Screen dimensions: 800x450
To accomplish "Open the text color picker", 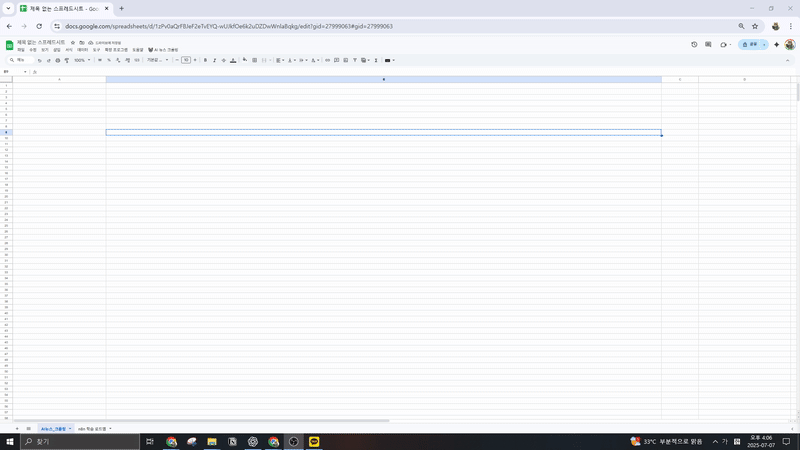I will coord(233,60).
